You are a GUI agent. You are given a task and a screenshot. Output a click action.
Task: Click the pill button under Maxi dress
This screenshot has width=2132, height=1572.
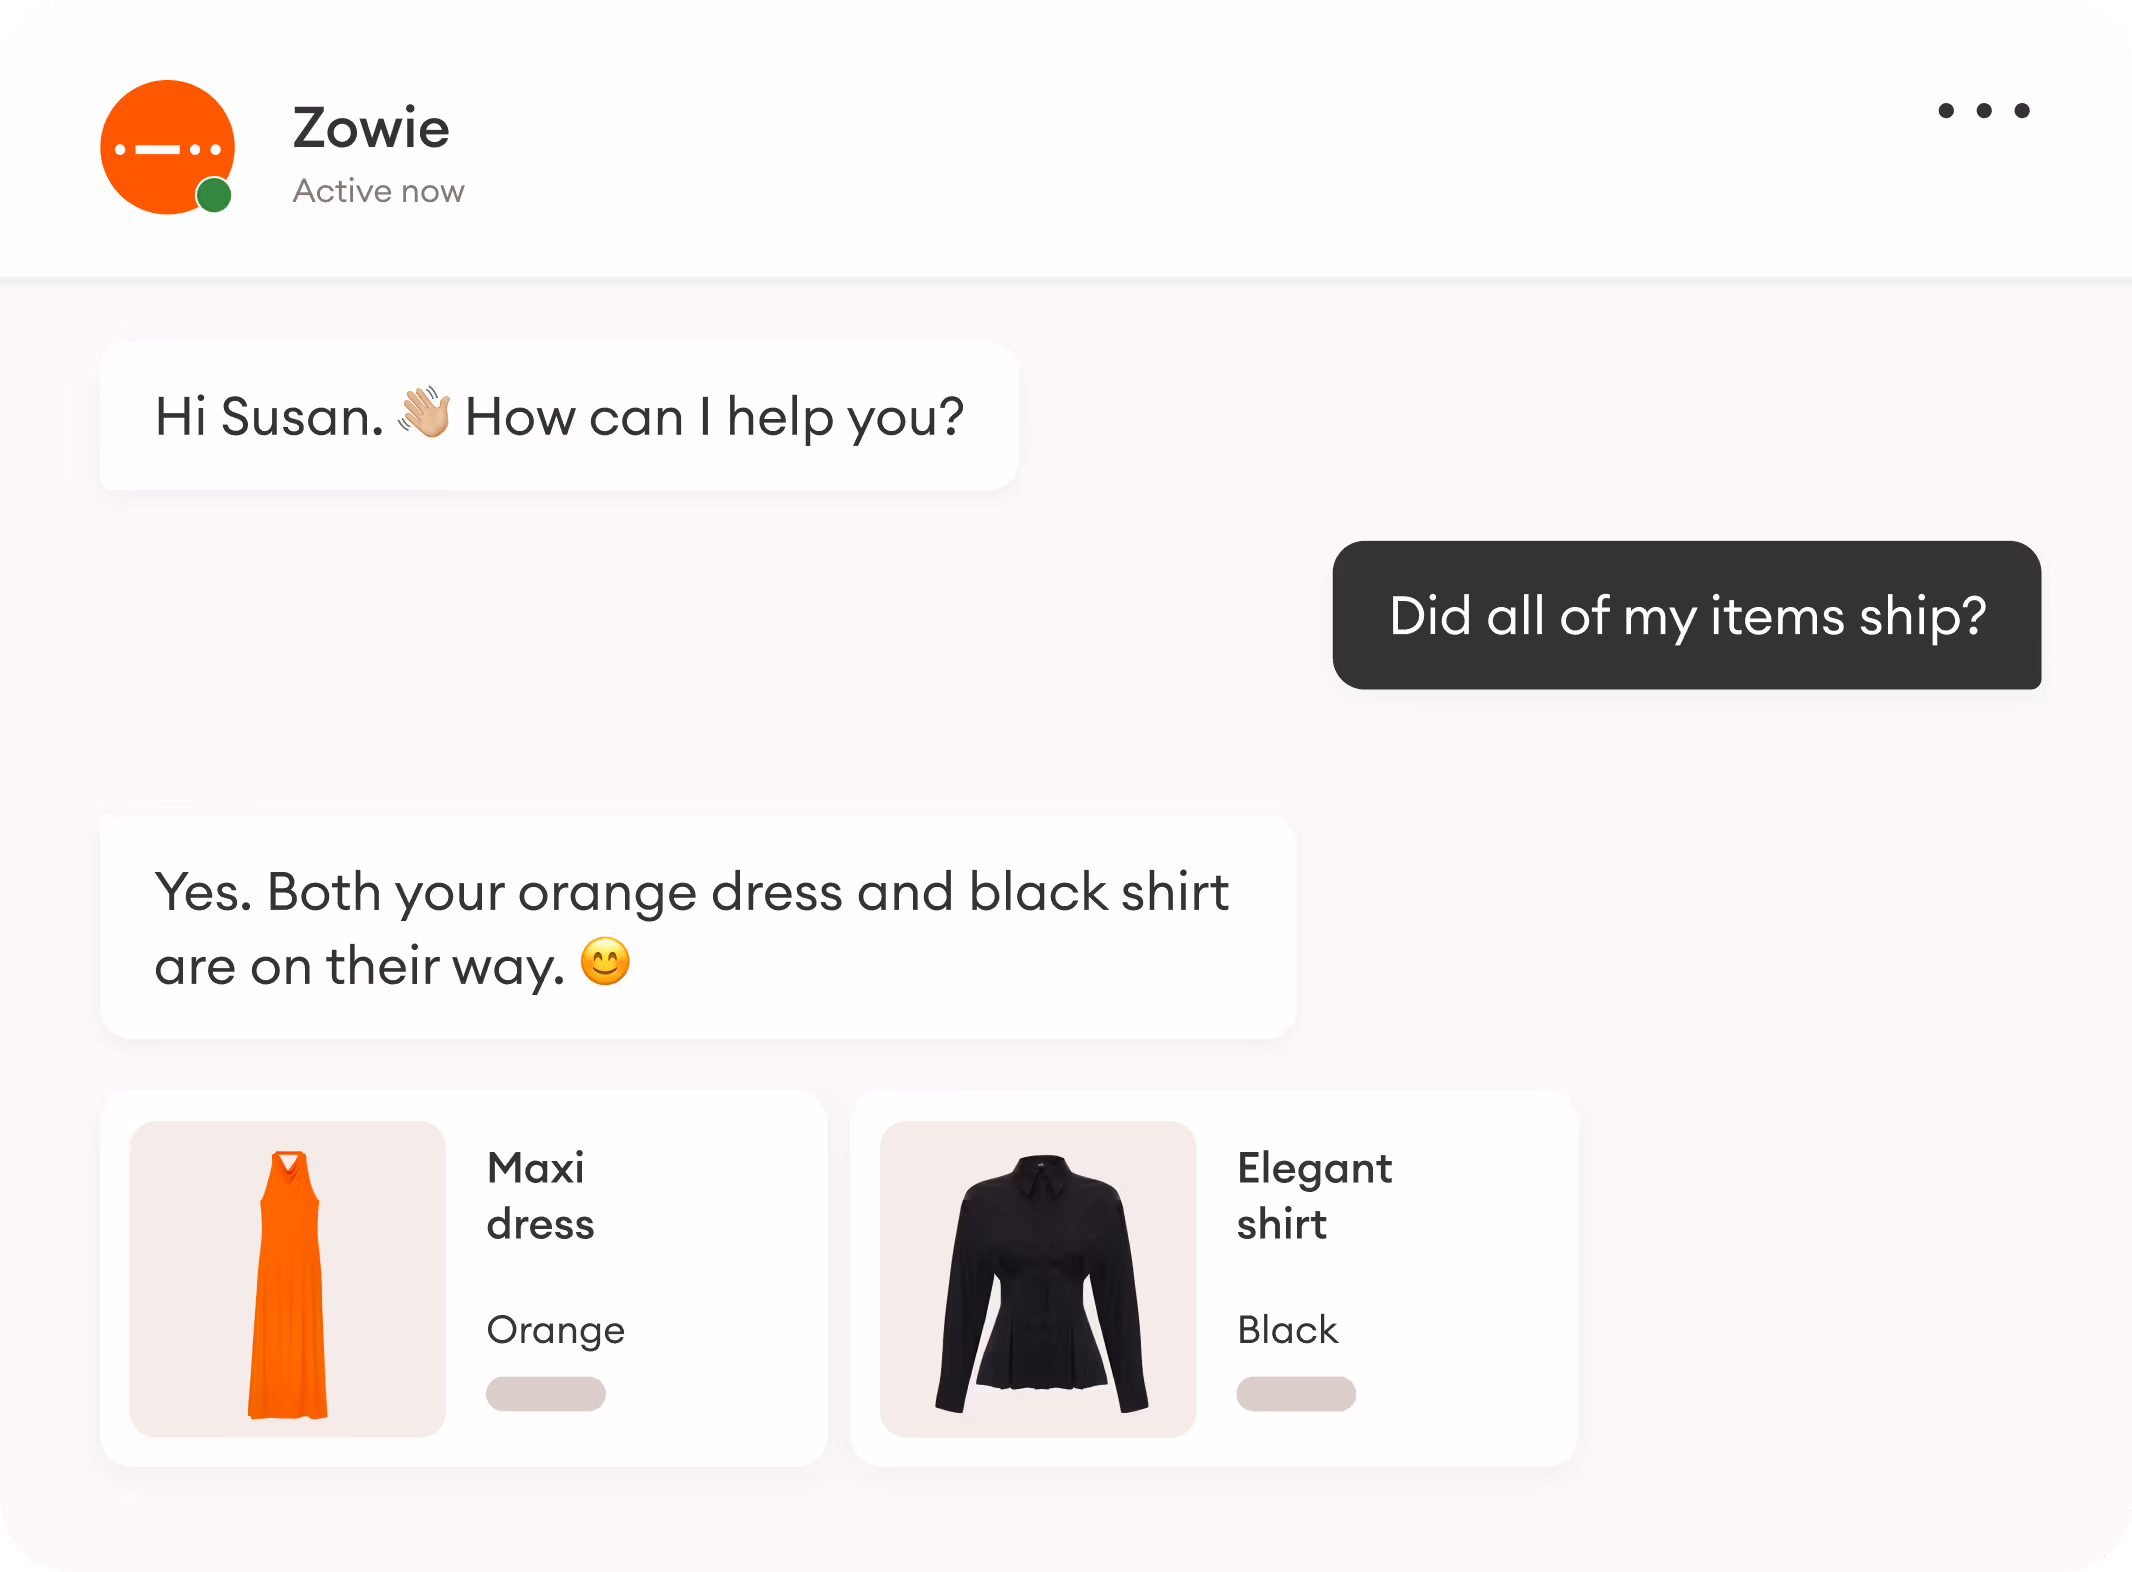click(x=546, y=1394)
